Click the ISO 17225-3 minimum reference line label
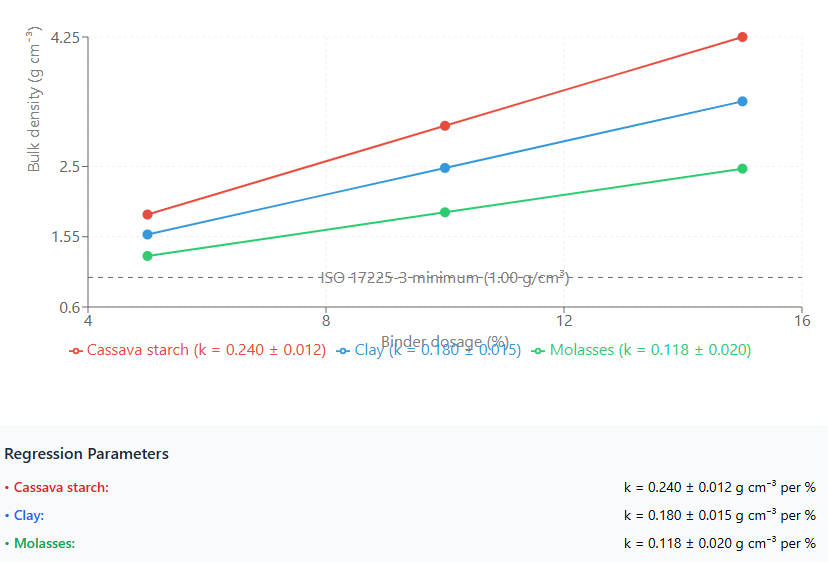The width and height of the screenshot is (828, 562). click(x=445, y=277)
